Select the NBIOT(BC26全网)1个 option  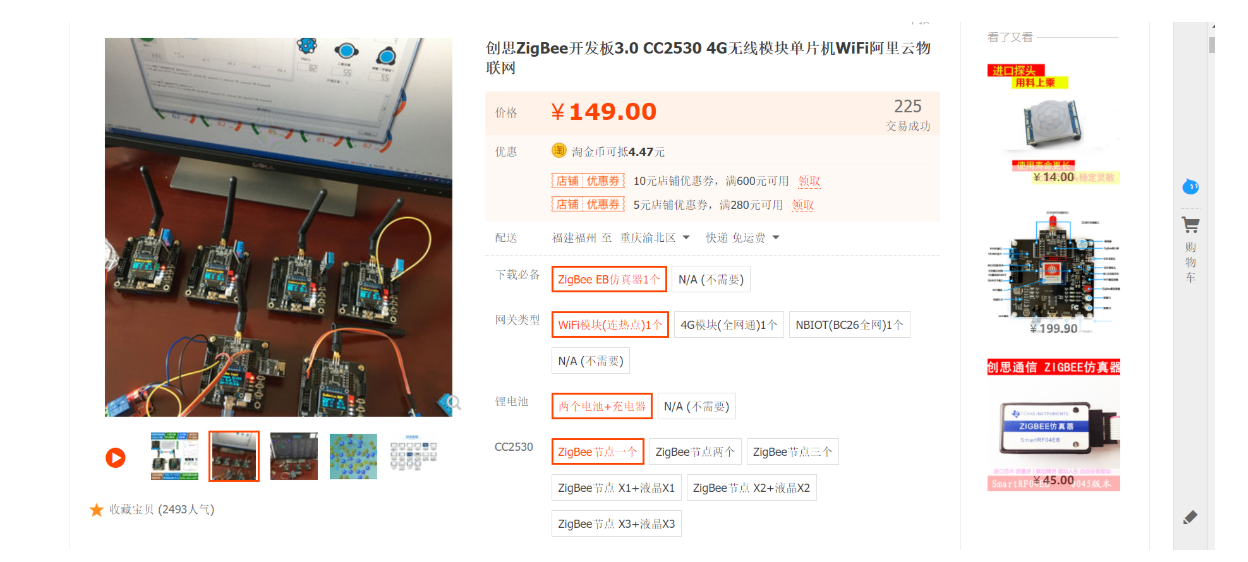[850, 325]
